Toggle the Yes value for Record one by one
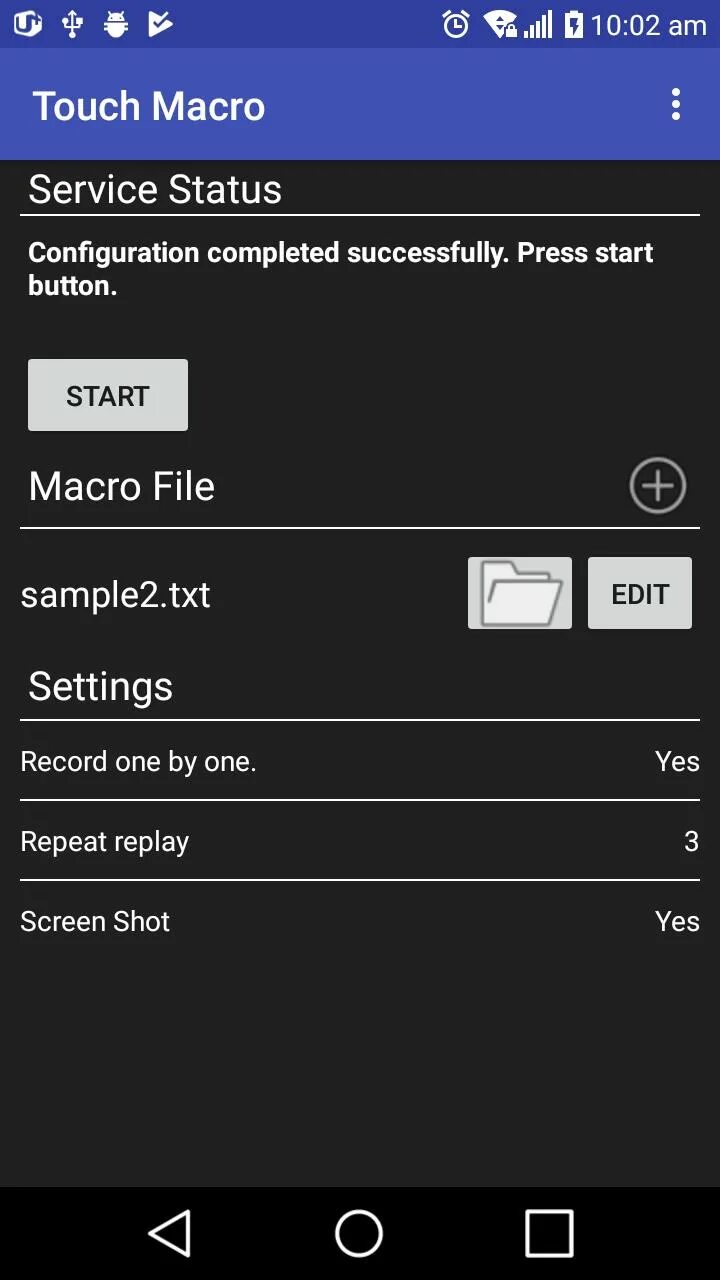This screenshot has height=1280, width=720. coord(677,762)
